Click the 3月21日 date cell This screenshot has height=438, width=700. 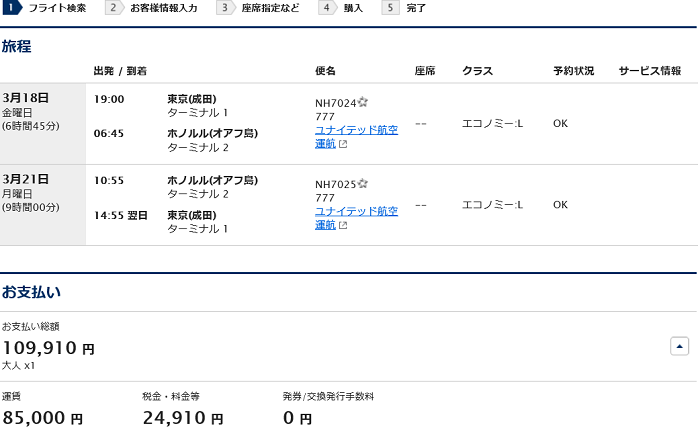point(43,205)
